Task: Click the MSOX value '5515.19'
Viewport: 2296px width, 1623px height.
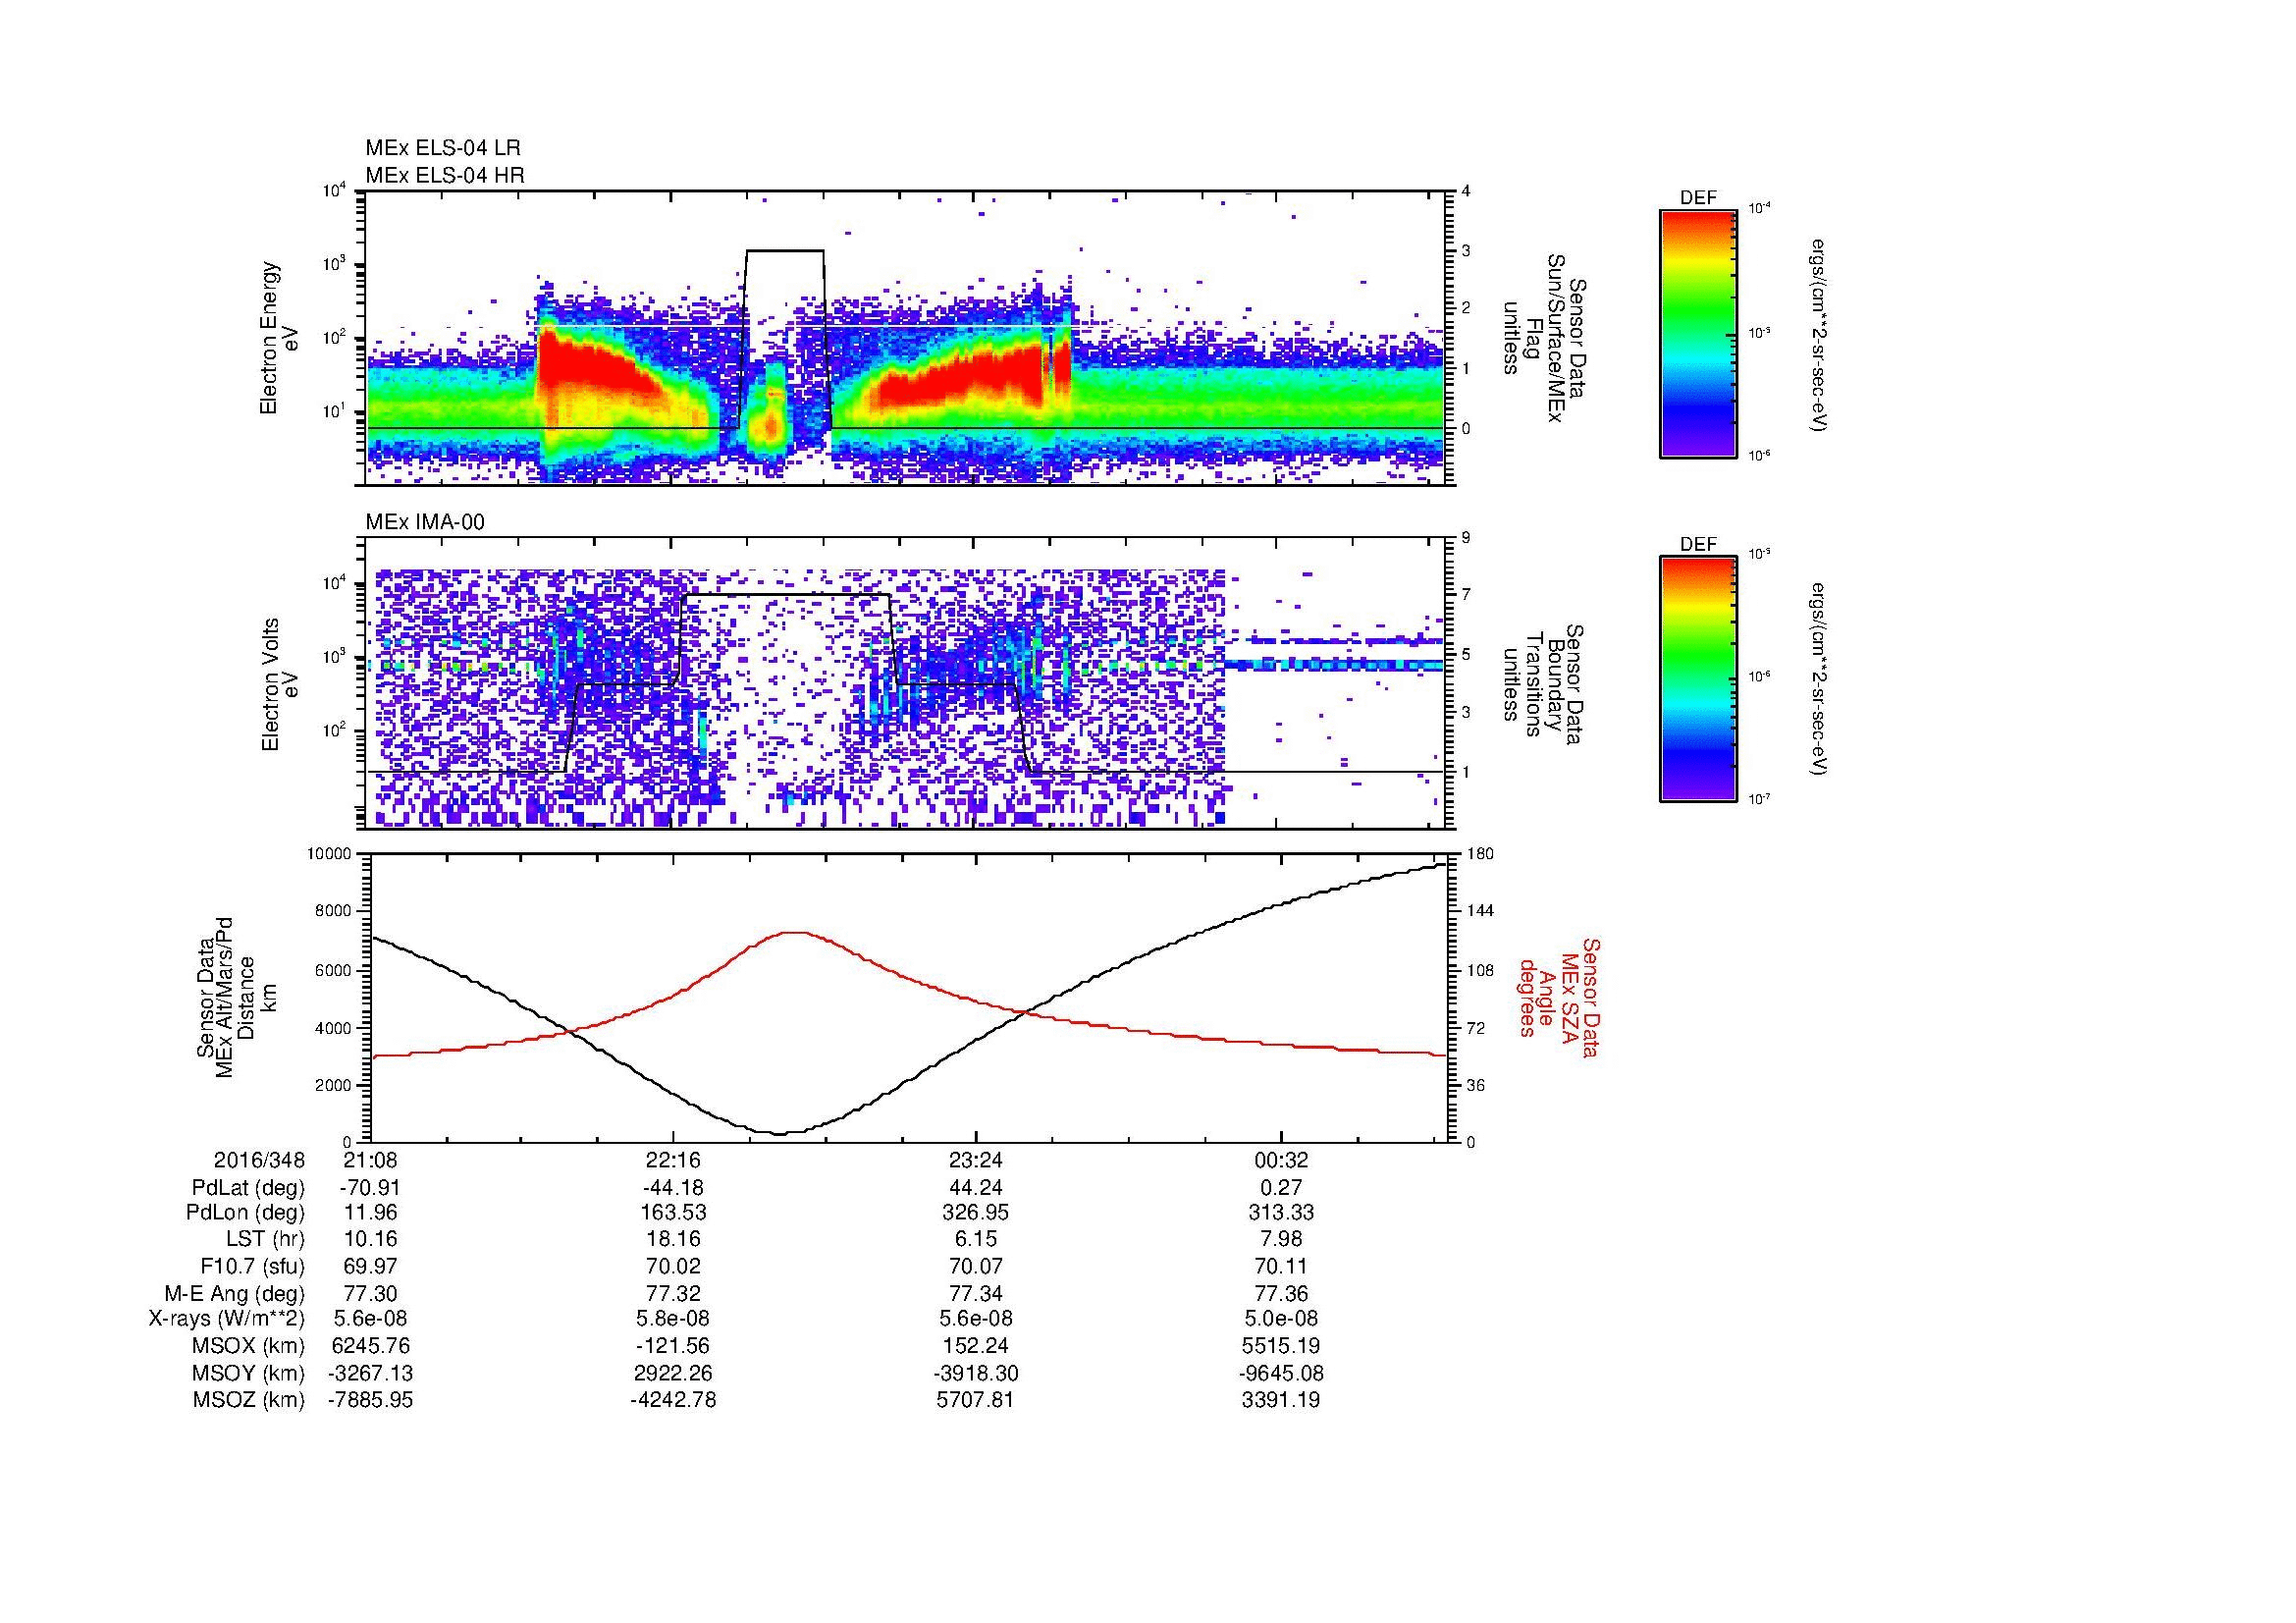Action: (1281, 1346)
